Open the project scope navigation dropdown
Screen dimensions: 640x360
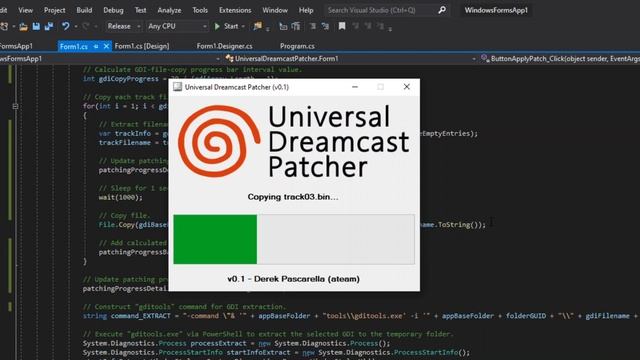(111, 59)
